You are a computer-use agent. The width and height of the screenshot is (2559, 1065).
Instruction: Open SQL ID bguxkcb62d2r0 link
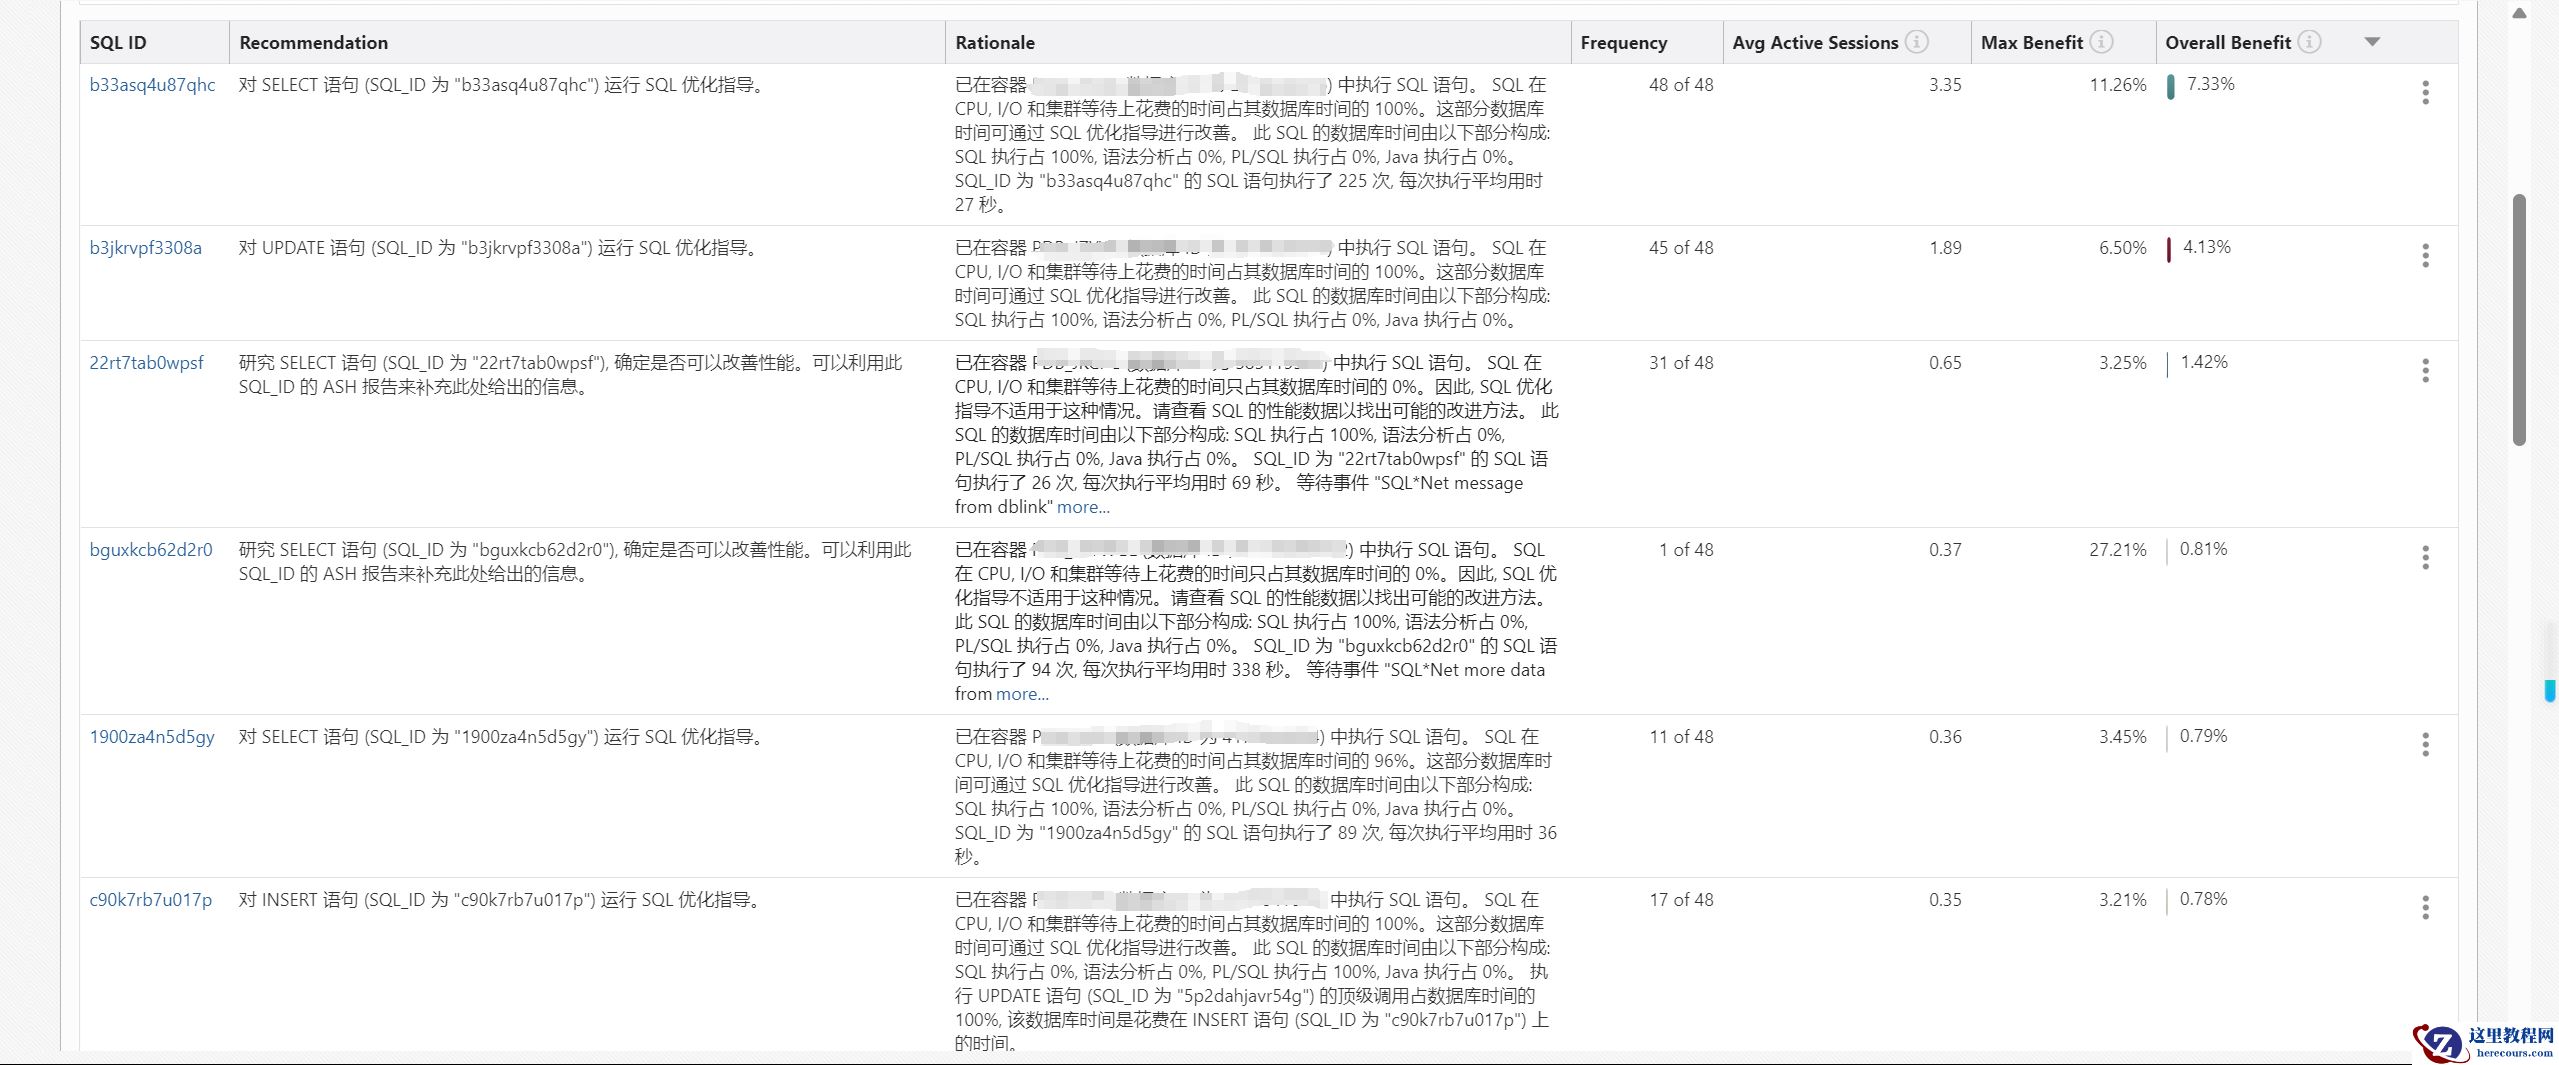151,550
